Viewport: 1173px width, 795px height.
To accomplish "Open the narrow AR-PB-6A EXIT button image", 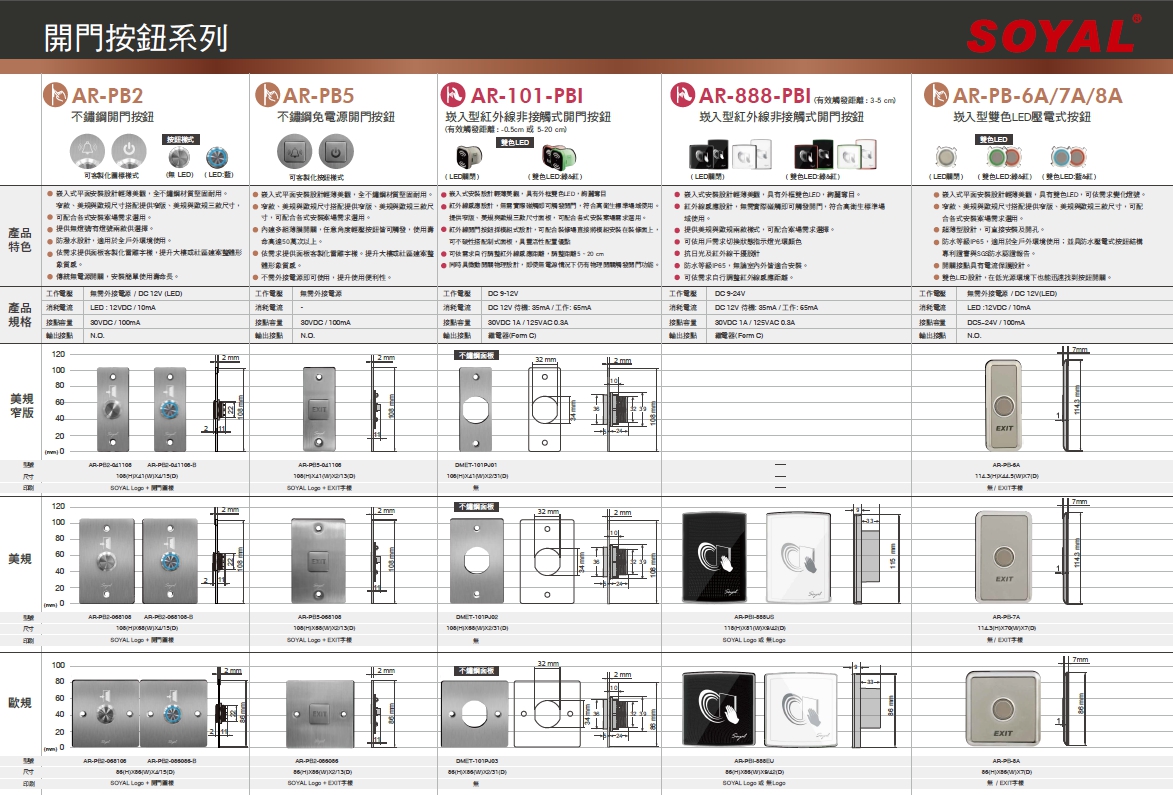I will [1003, 406].
